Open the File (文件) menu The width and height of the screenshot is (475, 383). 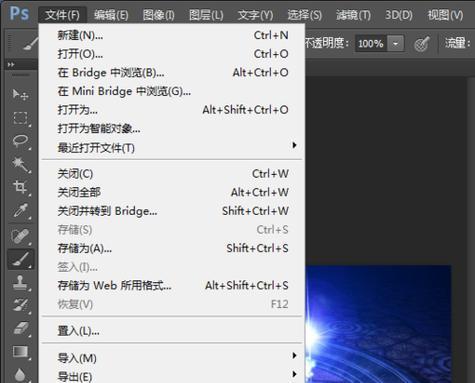click(x=62, y=15)
